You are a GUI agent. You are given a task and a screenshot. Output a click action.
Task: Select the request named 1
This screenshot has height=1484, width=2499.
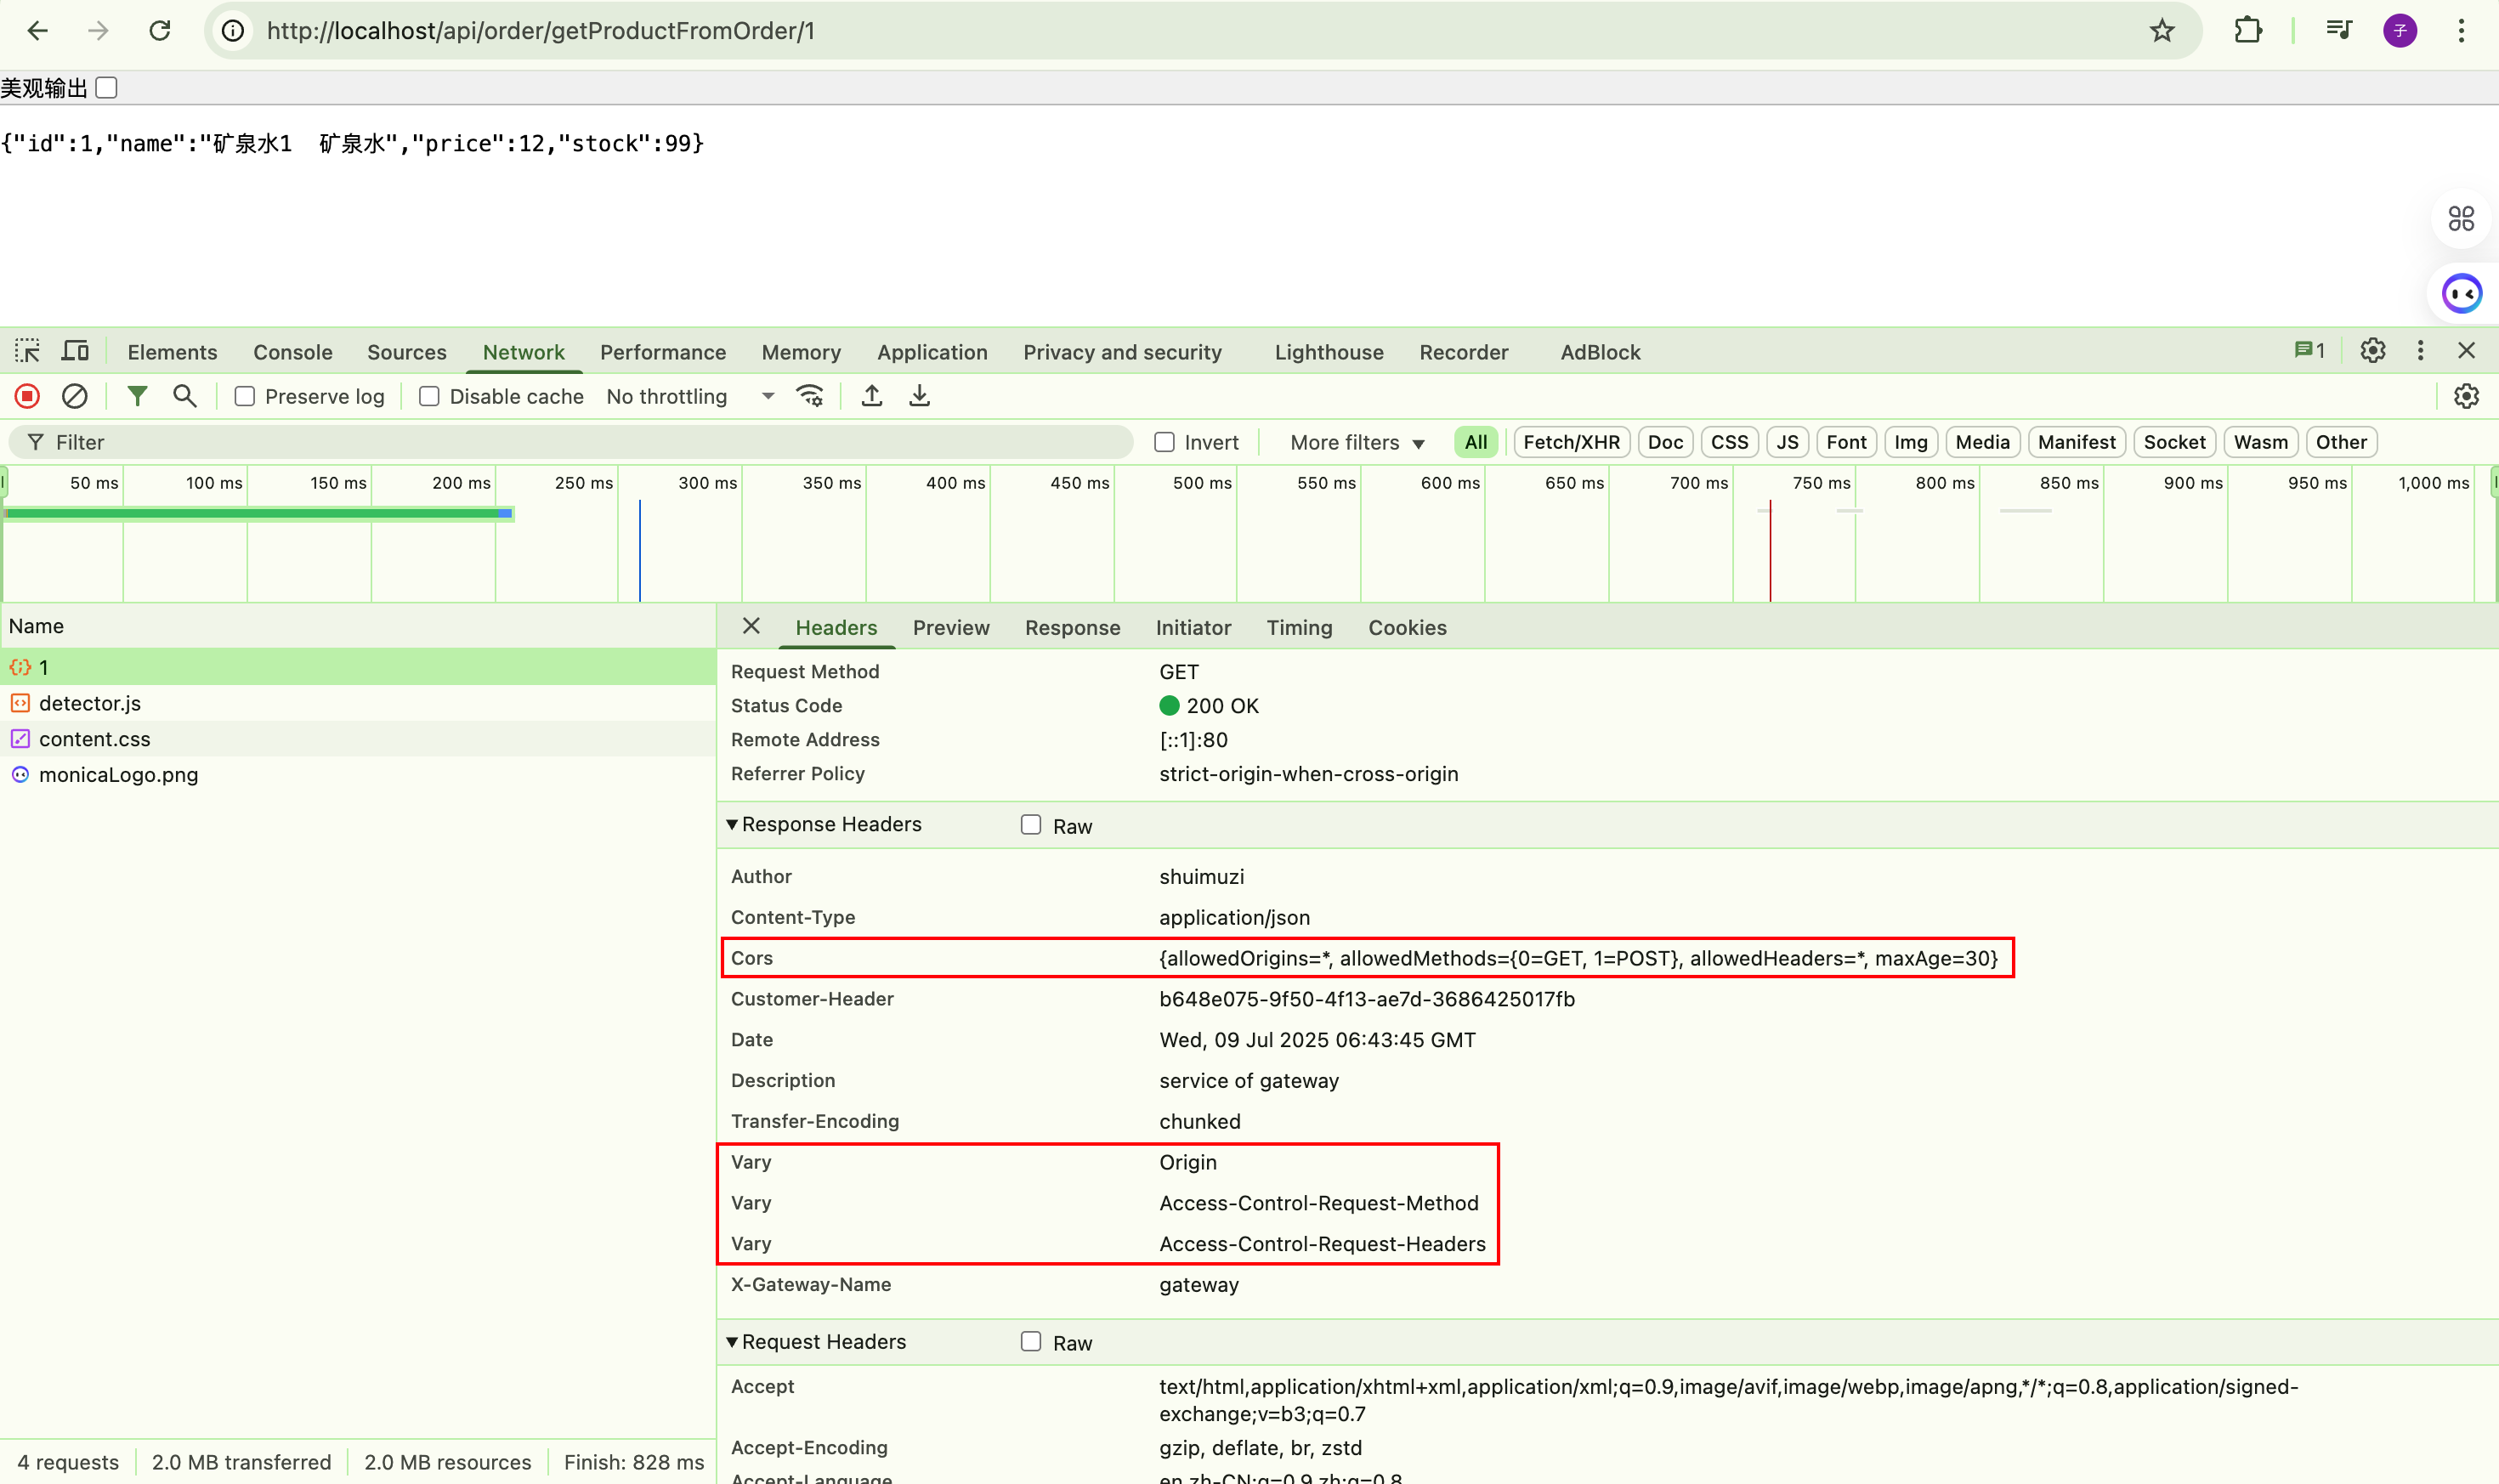coord(357,667)
